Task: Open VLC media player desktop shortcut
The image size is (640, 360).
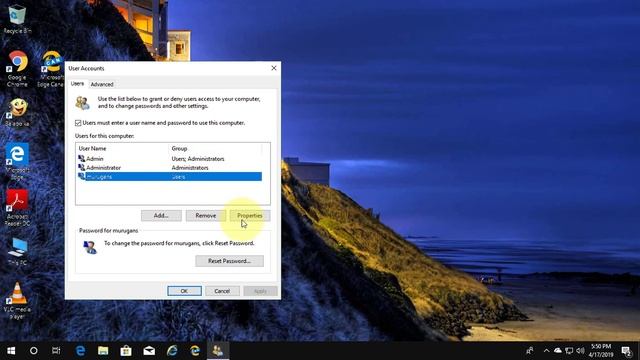Action: pos(17,300)
